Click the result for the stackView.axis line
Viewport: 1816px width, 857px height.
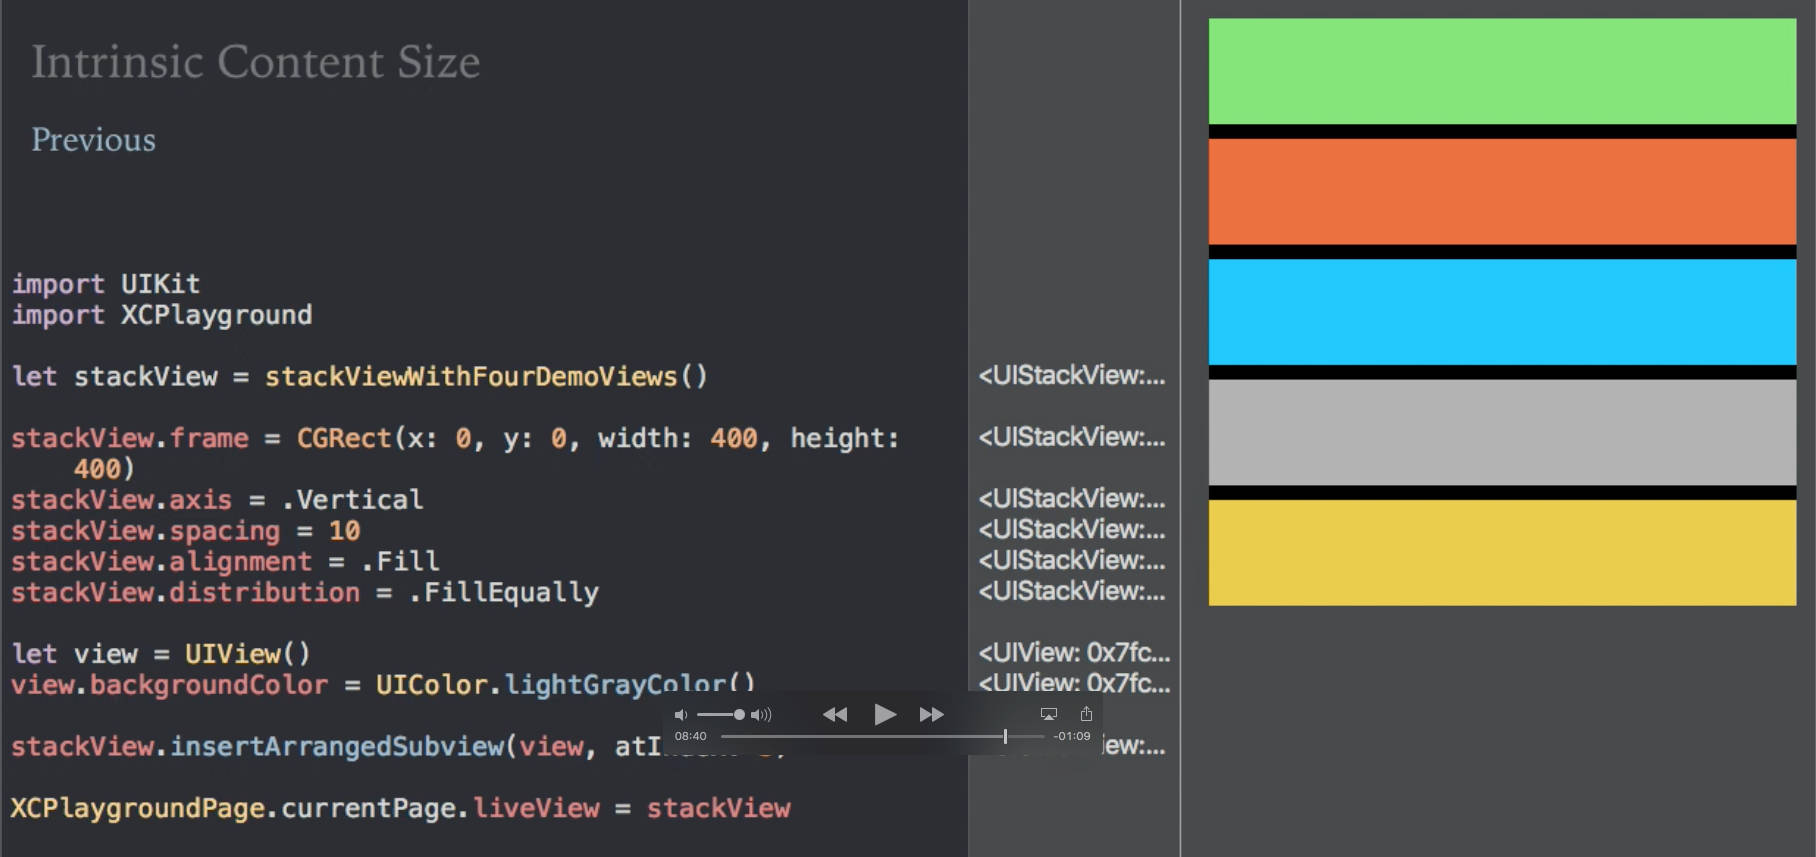(1072, 498)
